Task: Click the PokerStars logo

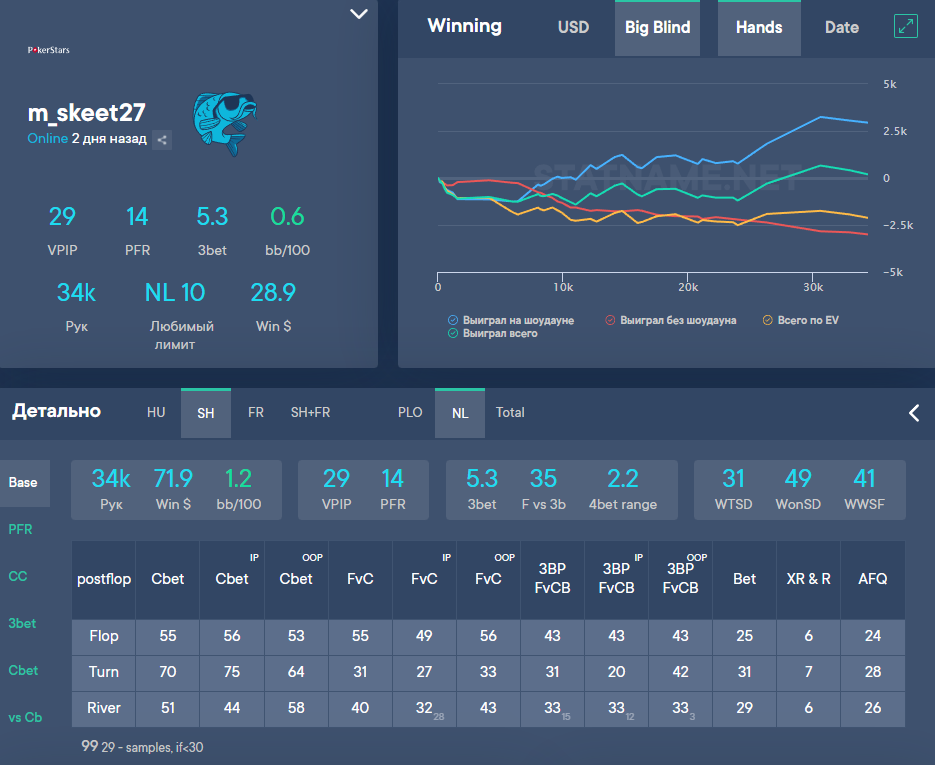Action: 48,49
